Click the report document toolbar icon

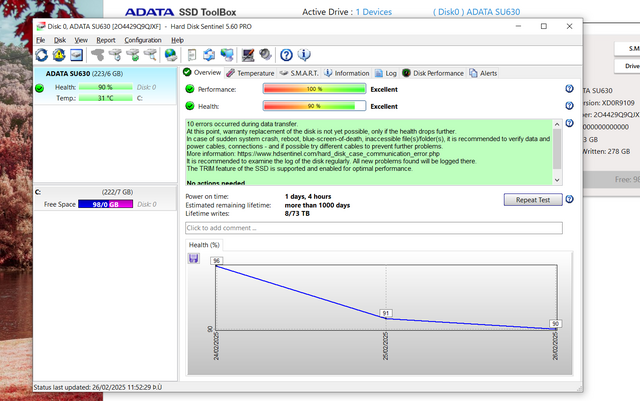(191, 54)
